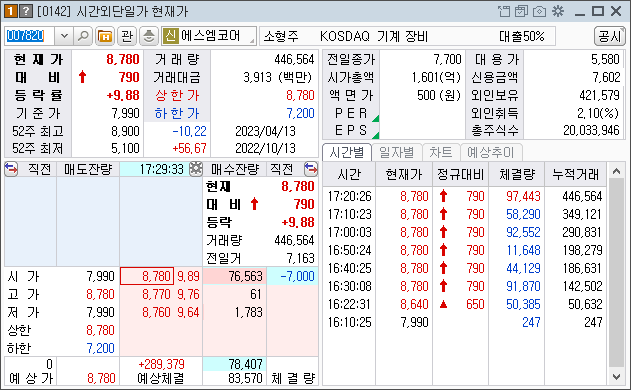Click the -7,000 recent change cell

coord(292,276)
